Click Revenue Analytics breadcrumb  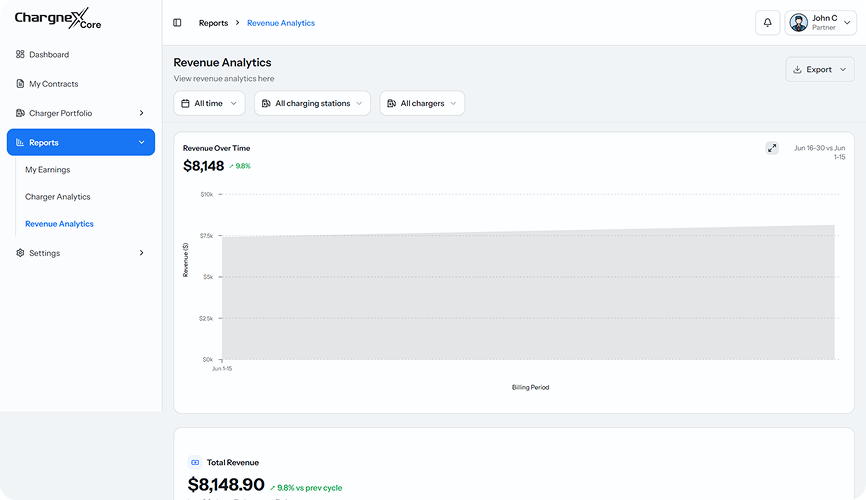pos(281,23)
